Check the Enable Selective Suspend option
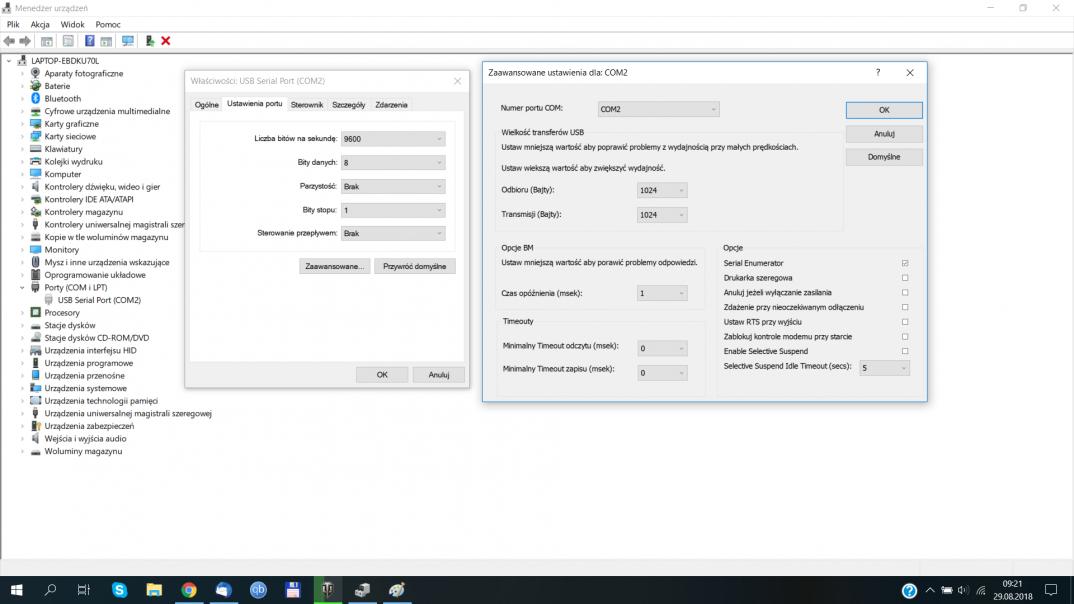Viewport: 1074px width, 604px height. (x=905, y=352)
